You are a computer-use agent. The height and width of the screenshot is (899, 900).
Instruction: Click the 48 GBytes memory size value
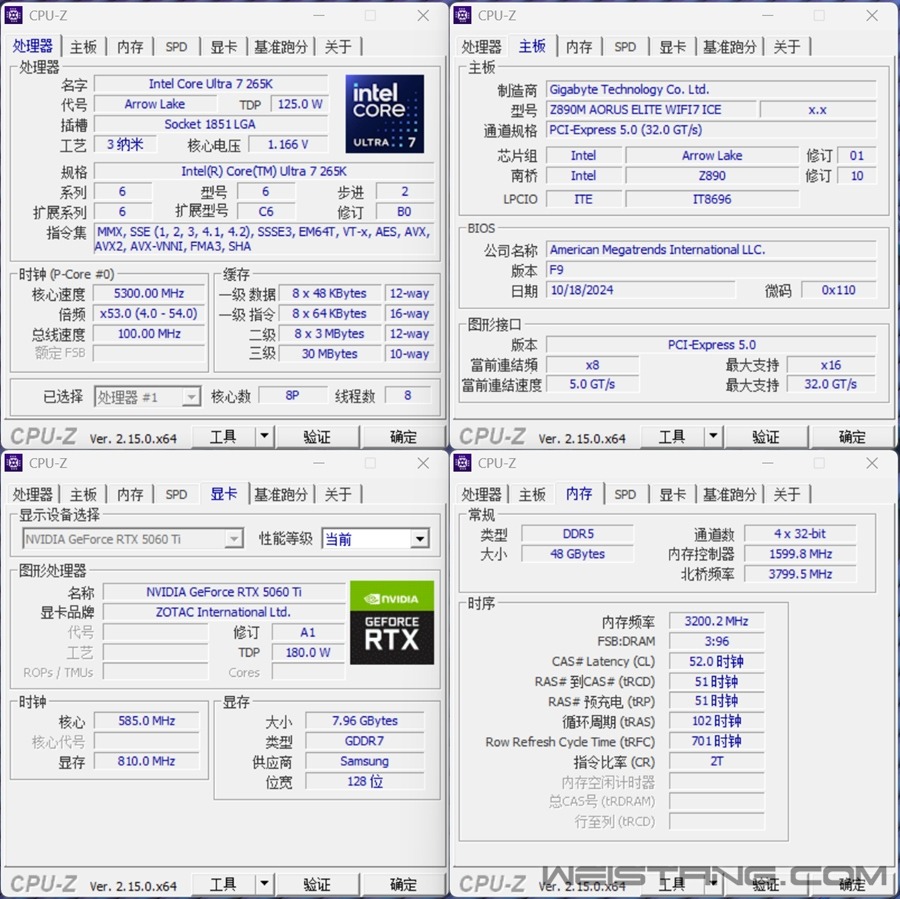(x=578, y=553)
